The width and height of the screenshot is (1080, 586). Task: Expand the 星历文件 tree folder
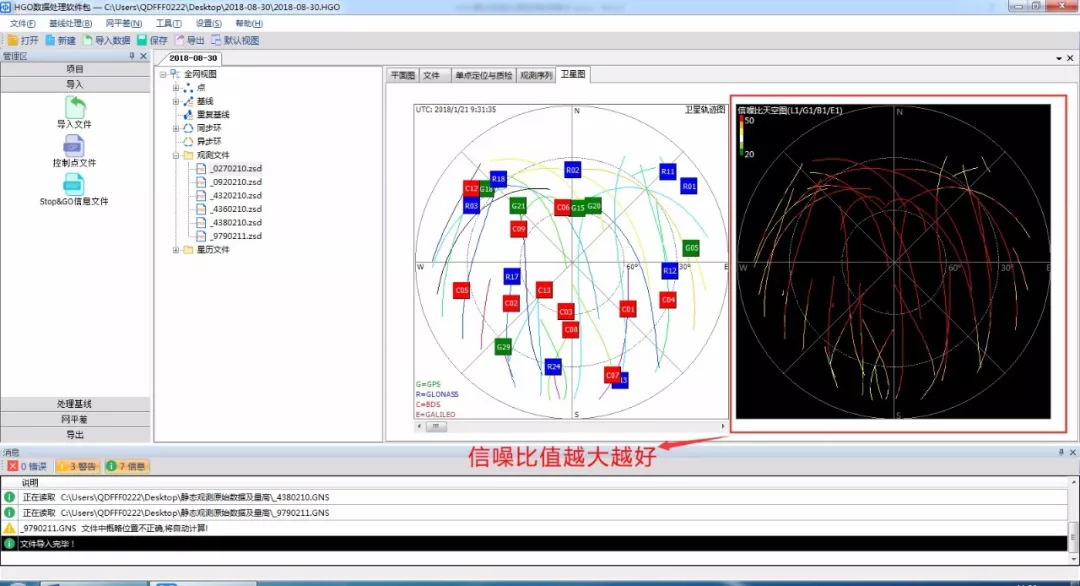[x=176, y=249]
